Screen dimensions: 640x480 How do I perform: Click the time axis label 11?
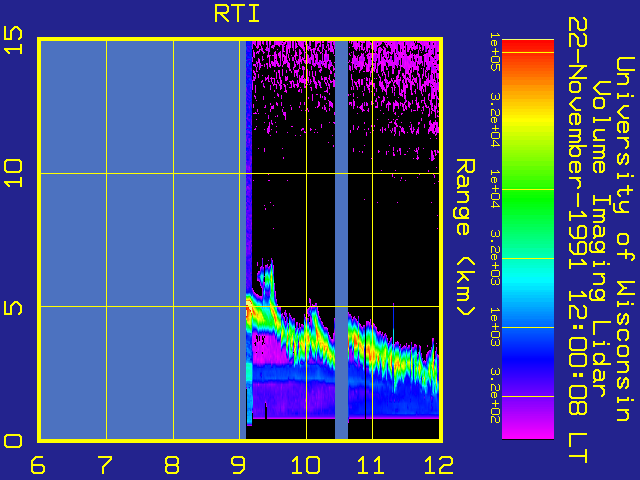tap(371, 464)
